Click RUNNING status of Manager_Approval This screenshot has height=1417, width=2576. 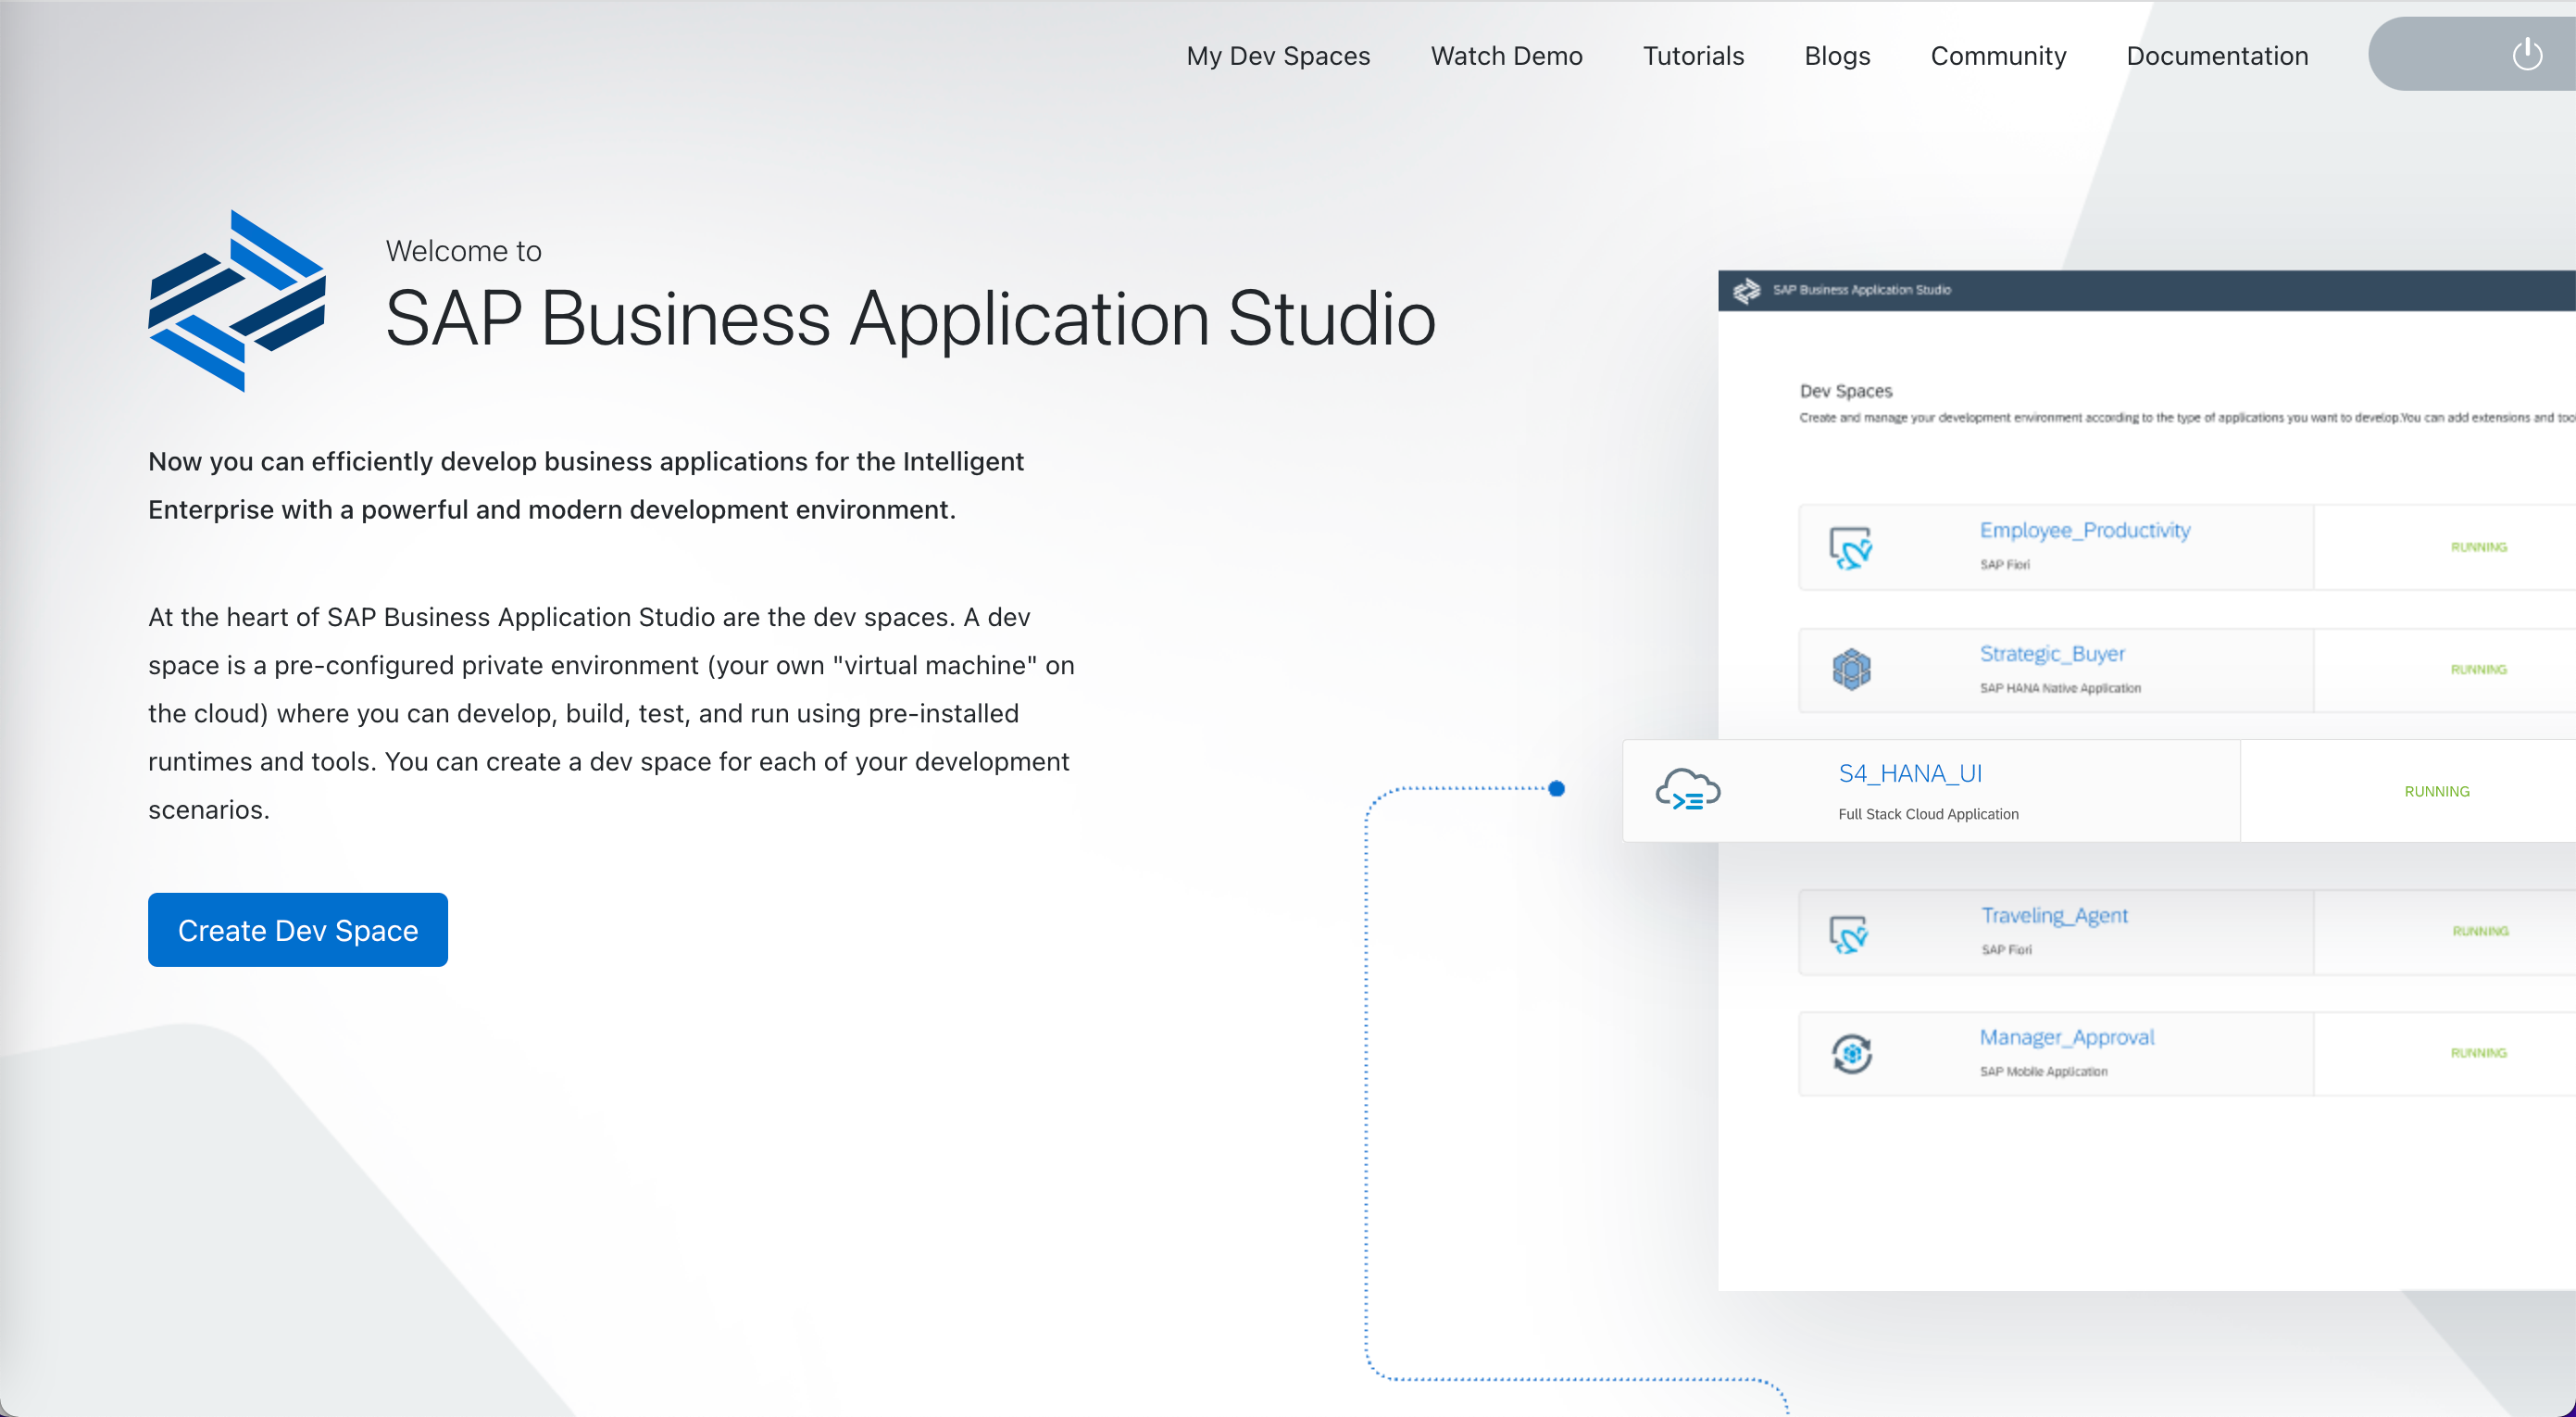(x=2478, y=1053)
